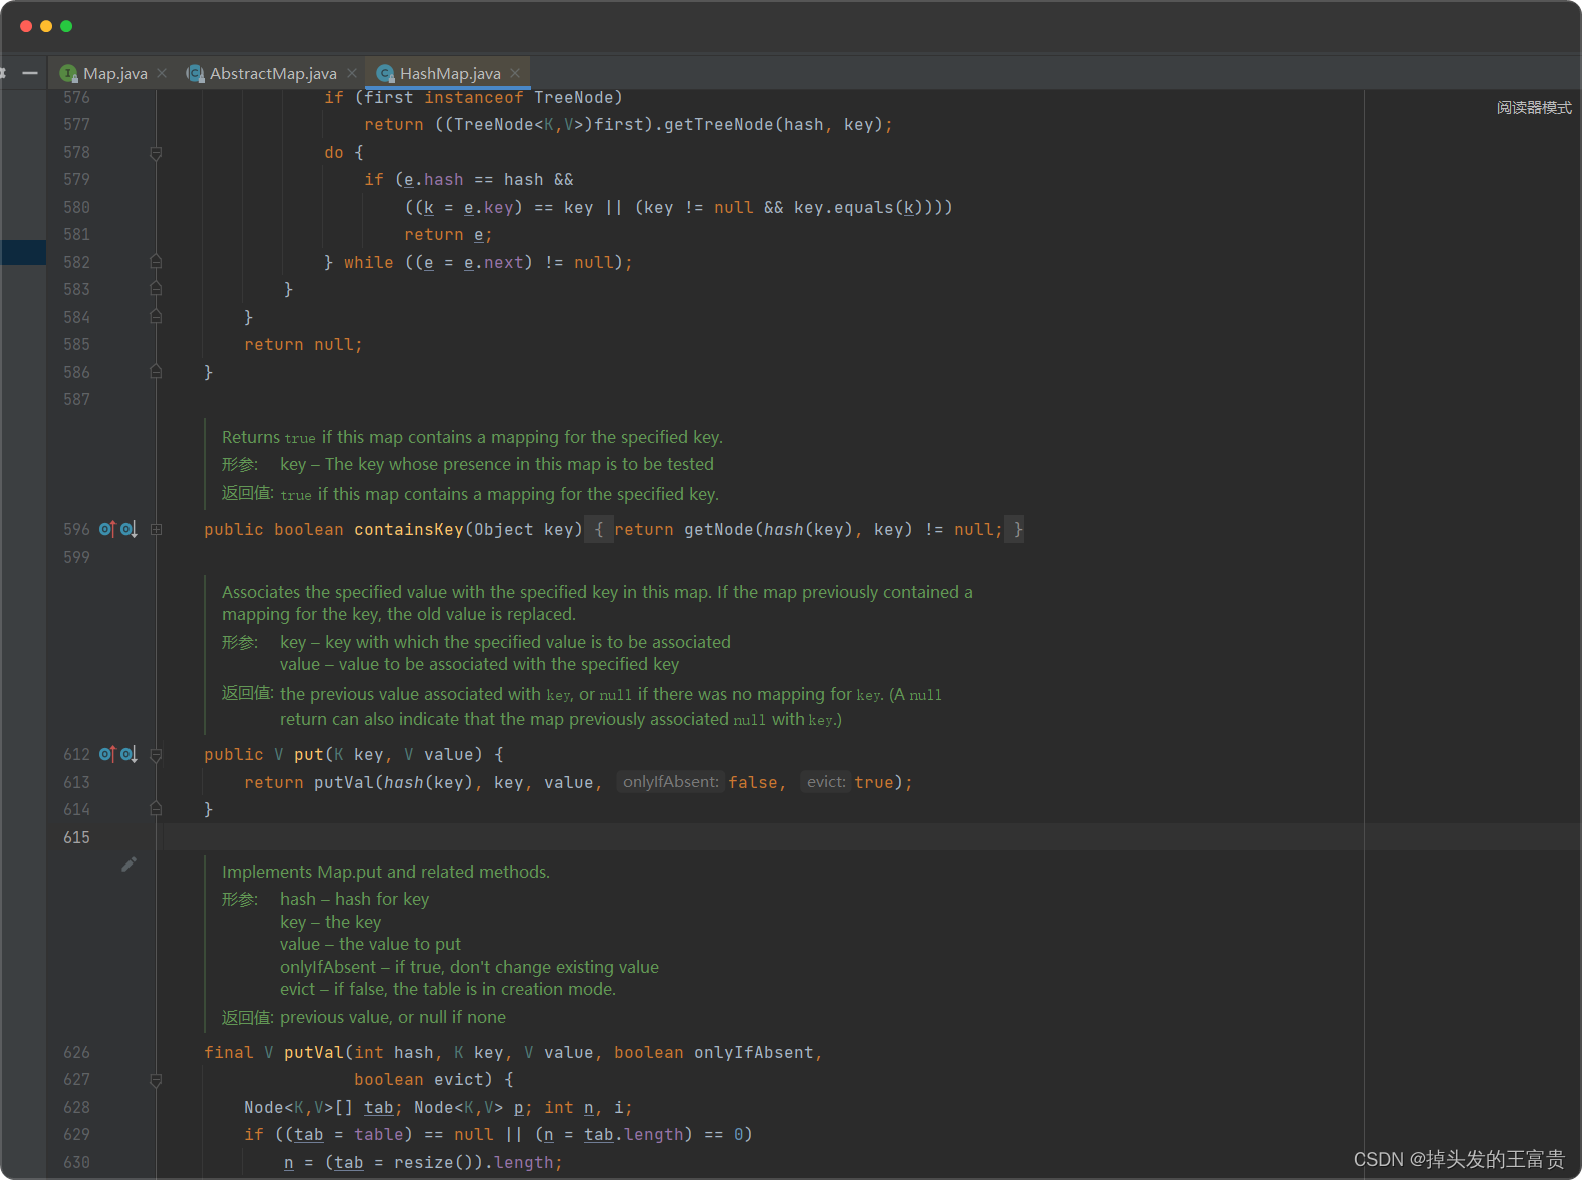The image size is (1582, 1180).
Task: Click the evict: inlay parameter hint
Action: point(826,782)
